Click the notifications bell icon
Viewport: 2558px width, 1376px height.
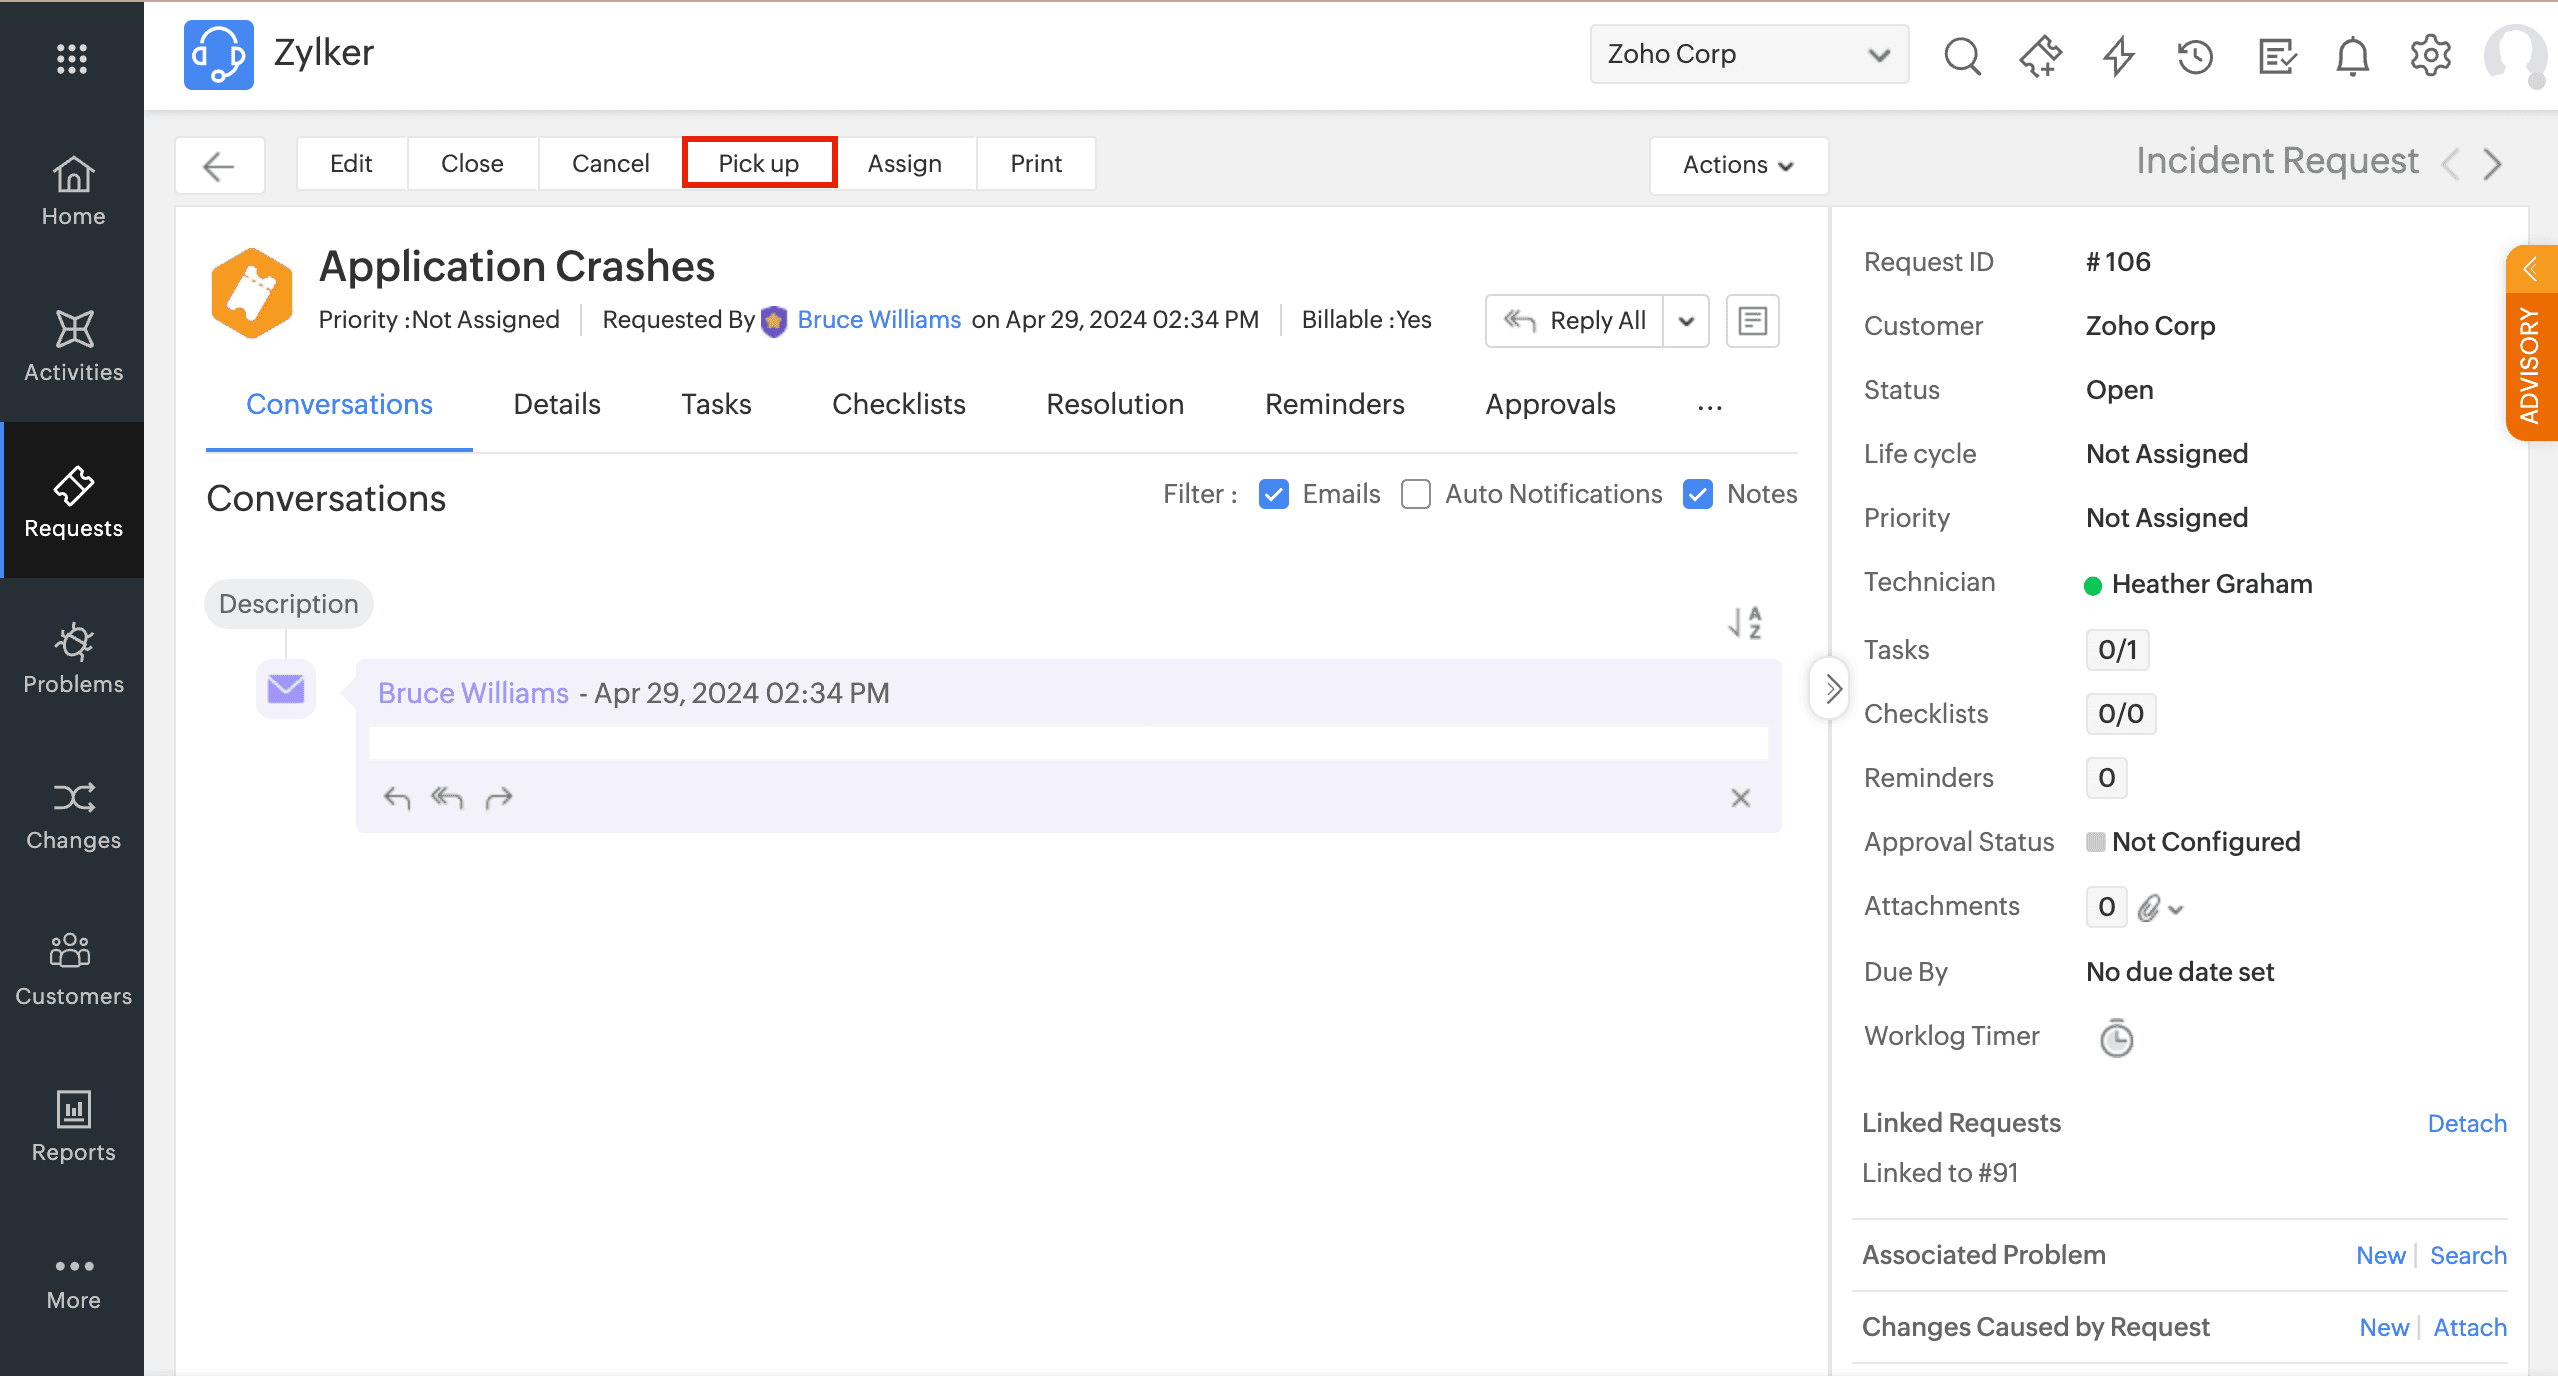click(2352, 56)
